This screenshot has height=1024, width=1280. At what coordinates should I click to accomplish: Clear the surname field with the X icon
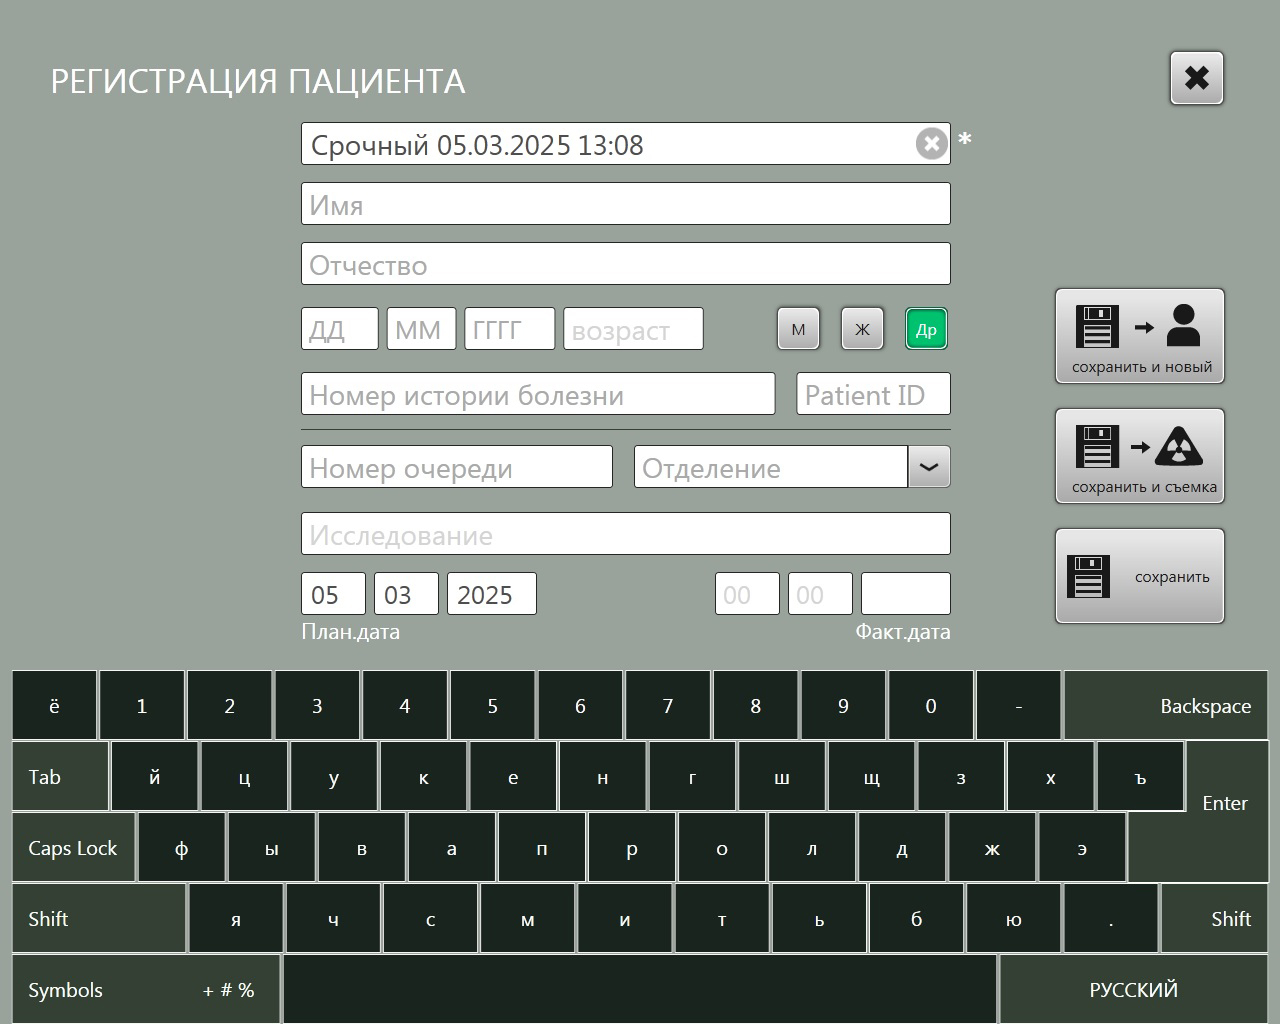(x=931, y=144)
